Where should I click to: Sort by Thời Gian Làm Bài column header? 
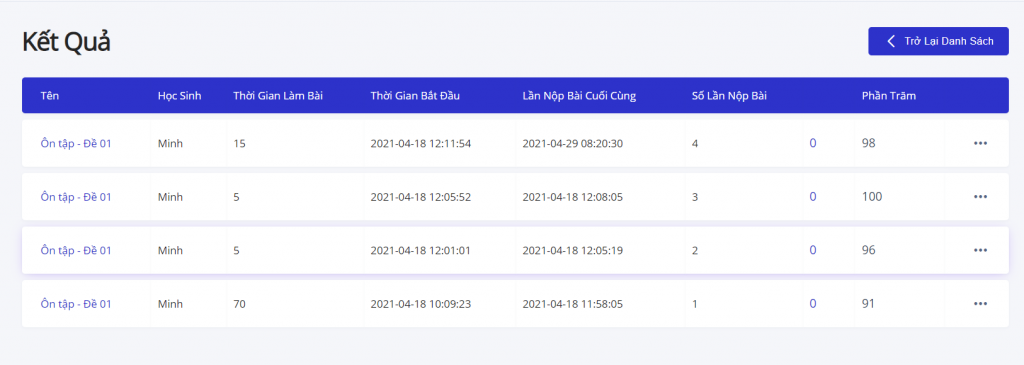[278, 96]
